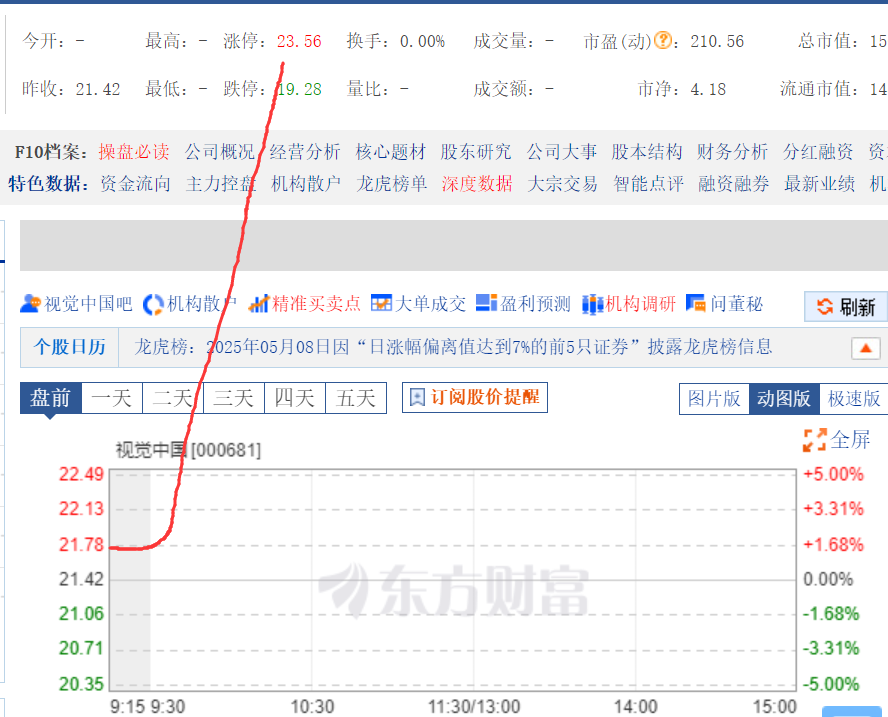The width and height of the screenshot is (888, 717).
Task: Select the 动图版 chart mode
Action: point(784,399)
